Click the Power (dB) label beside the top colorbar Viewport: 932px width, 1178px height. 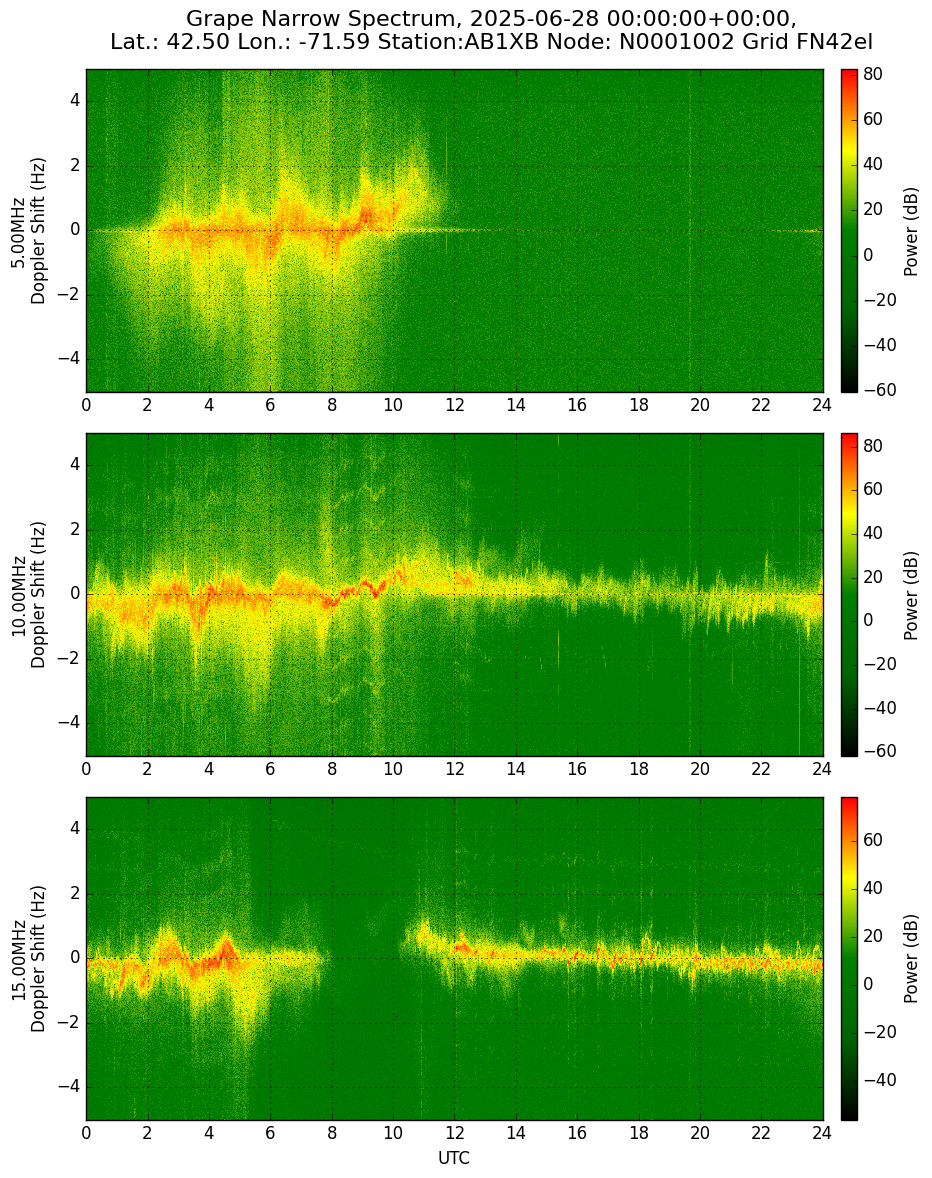pyautogui.click(x=910, y=231)
